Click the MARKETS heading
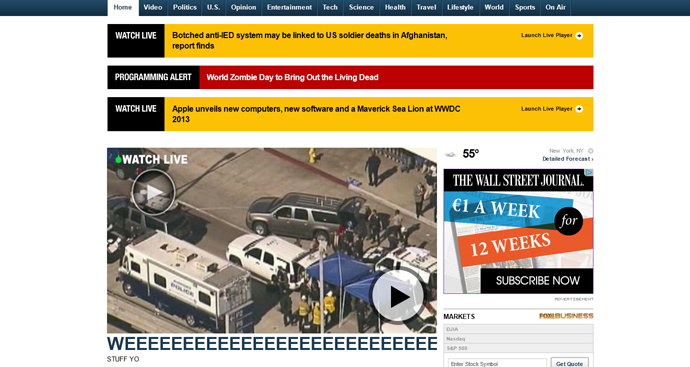 pos(459,316)
